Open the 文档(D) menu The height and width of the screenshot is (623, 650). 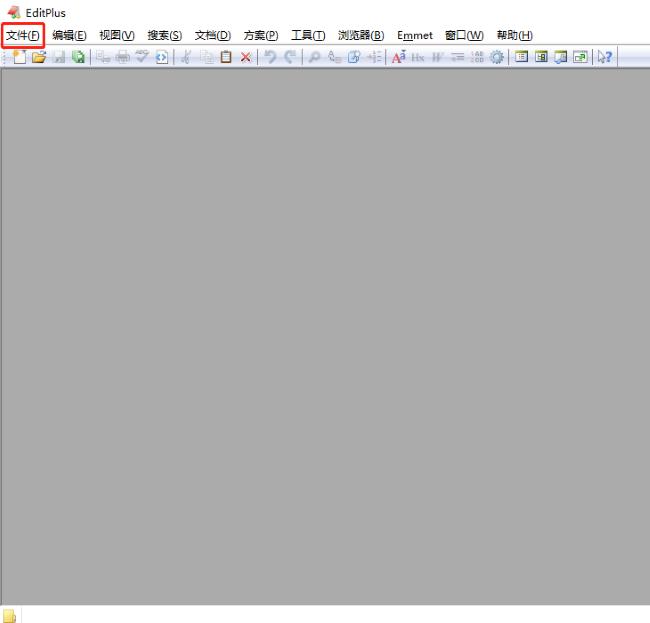tap(212, 35)
